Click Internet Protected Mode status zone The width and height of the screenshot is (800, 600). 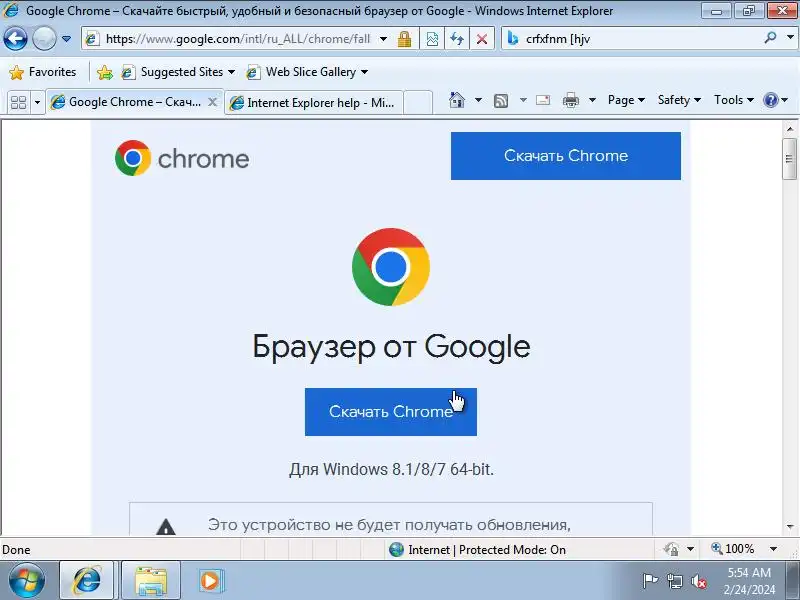click(x=478, y=549)
